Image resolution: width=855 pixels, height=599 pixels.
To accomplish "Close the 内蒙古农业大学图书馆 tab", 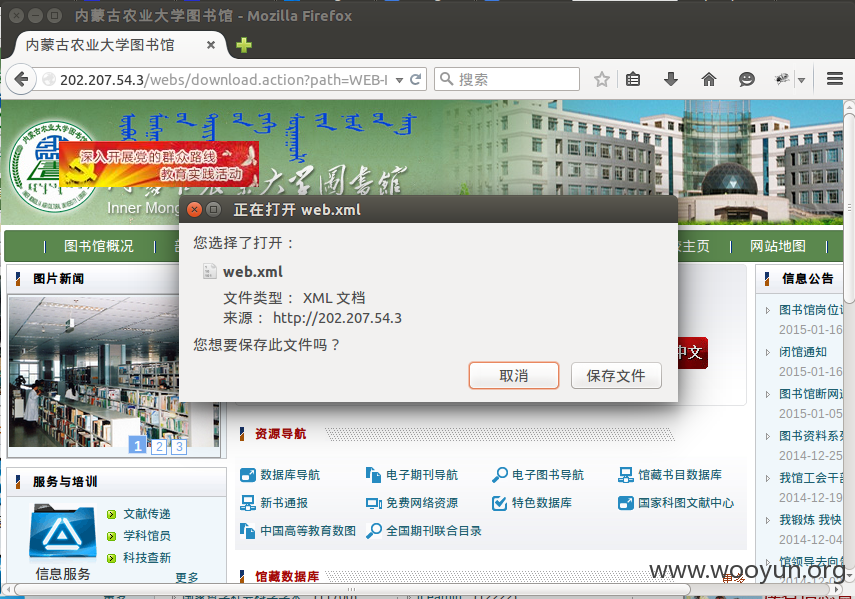I will tap(210, 45).
